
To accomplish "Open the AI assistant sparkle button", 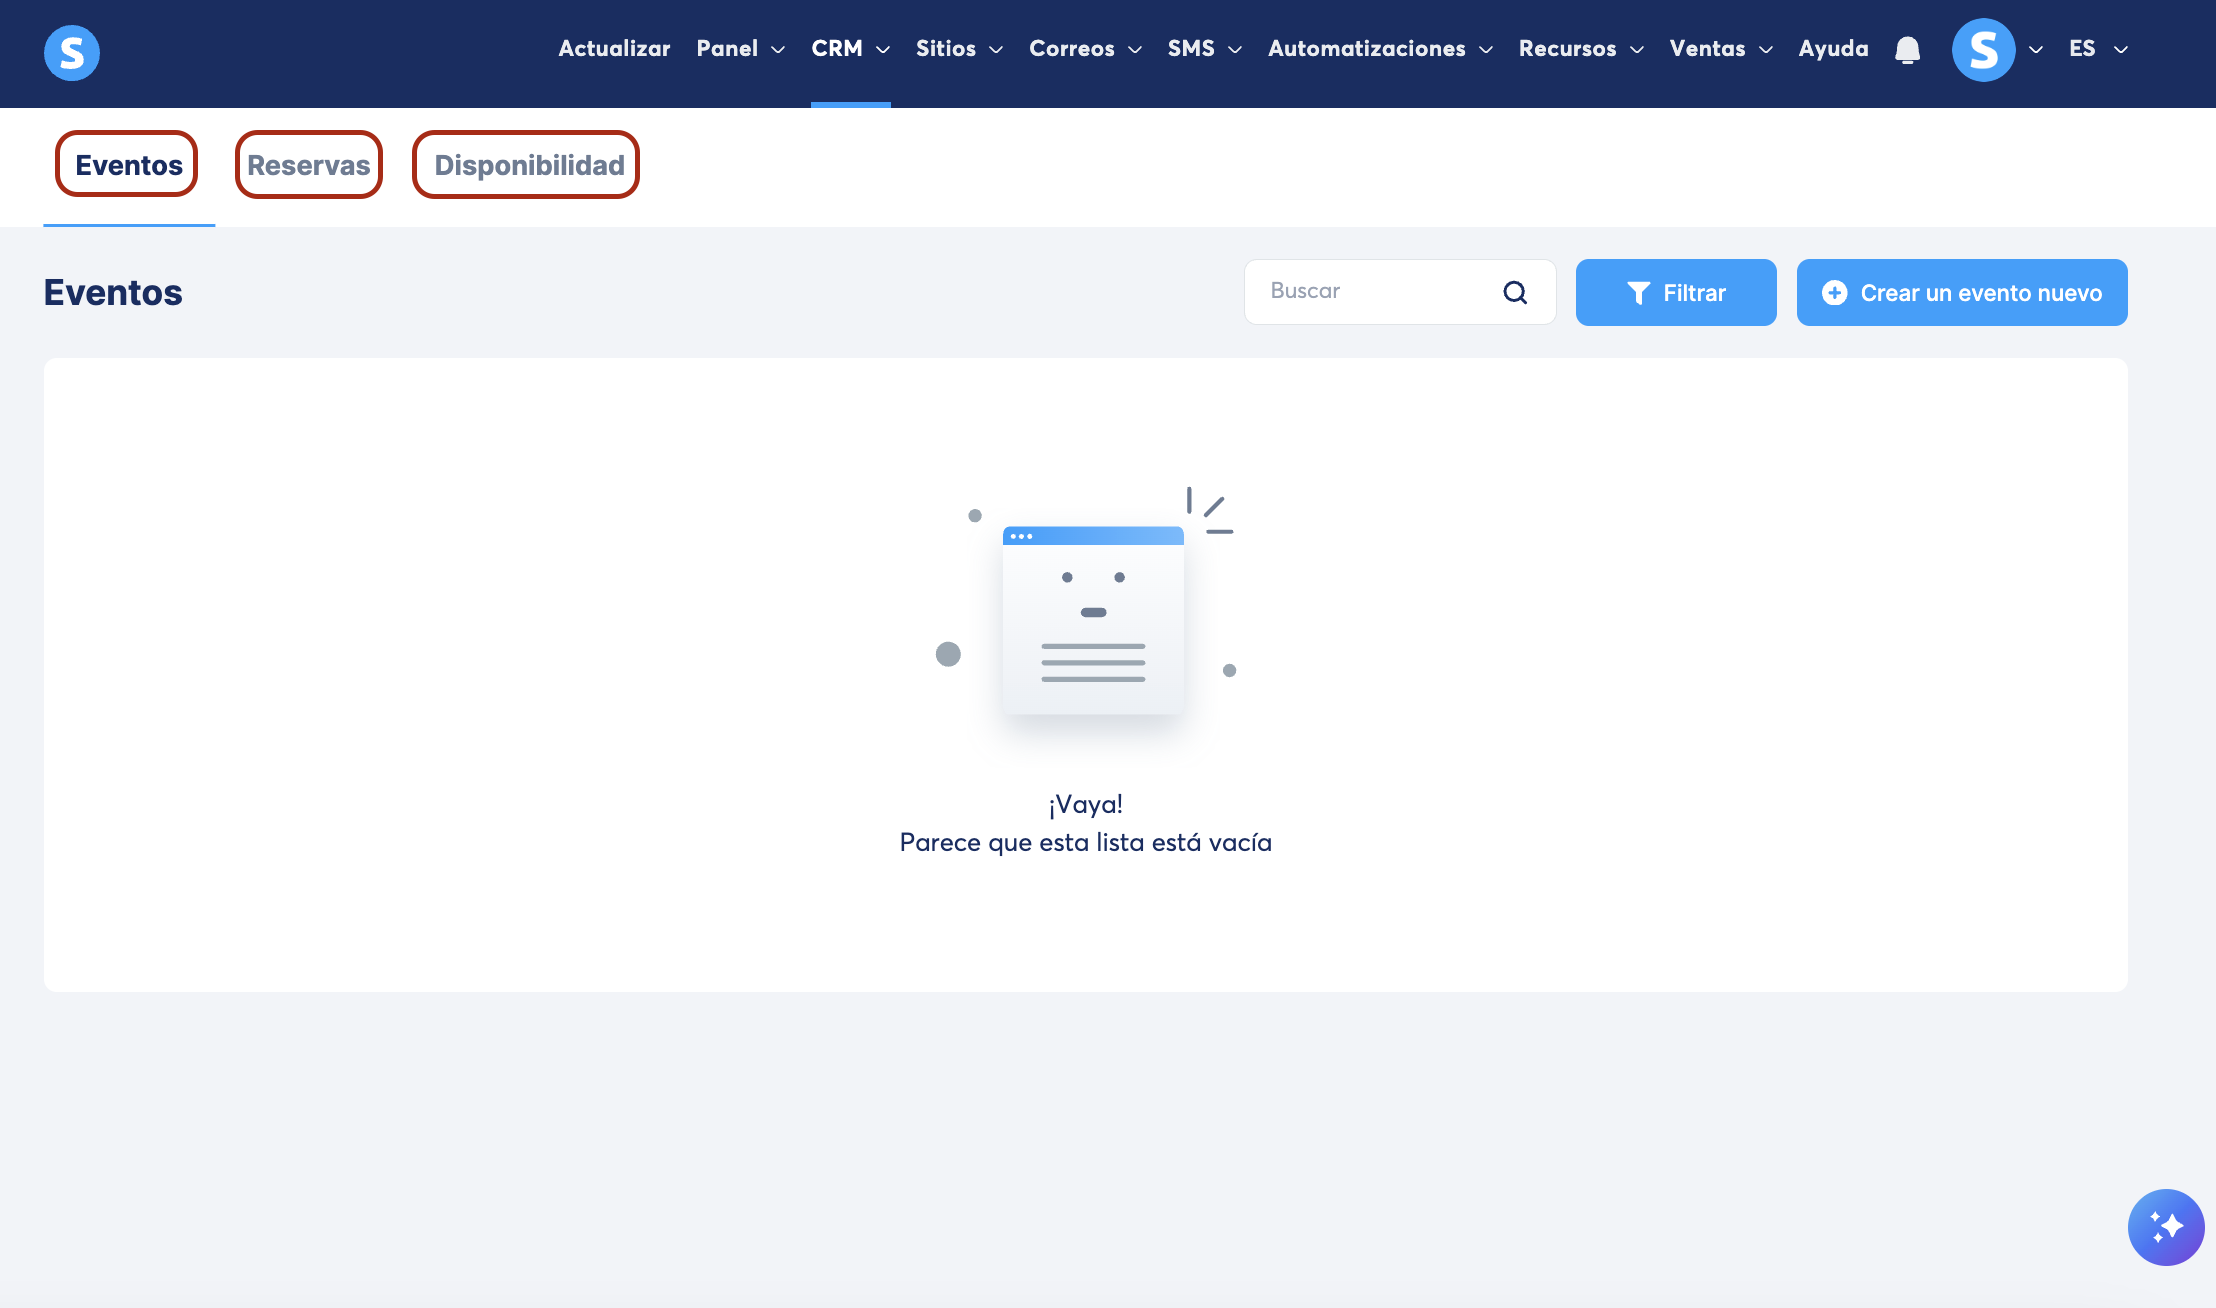I will [2165, 1227].
